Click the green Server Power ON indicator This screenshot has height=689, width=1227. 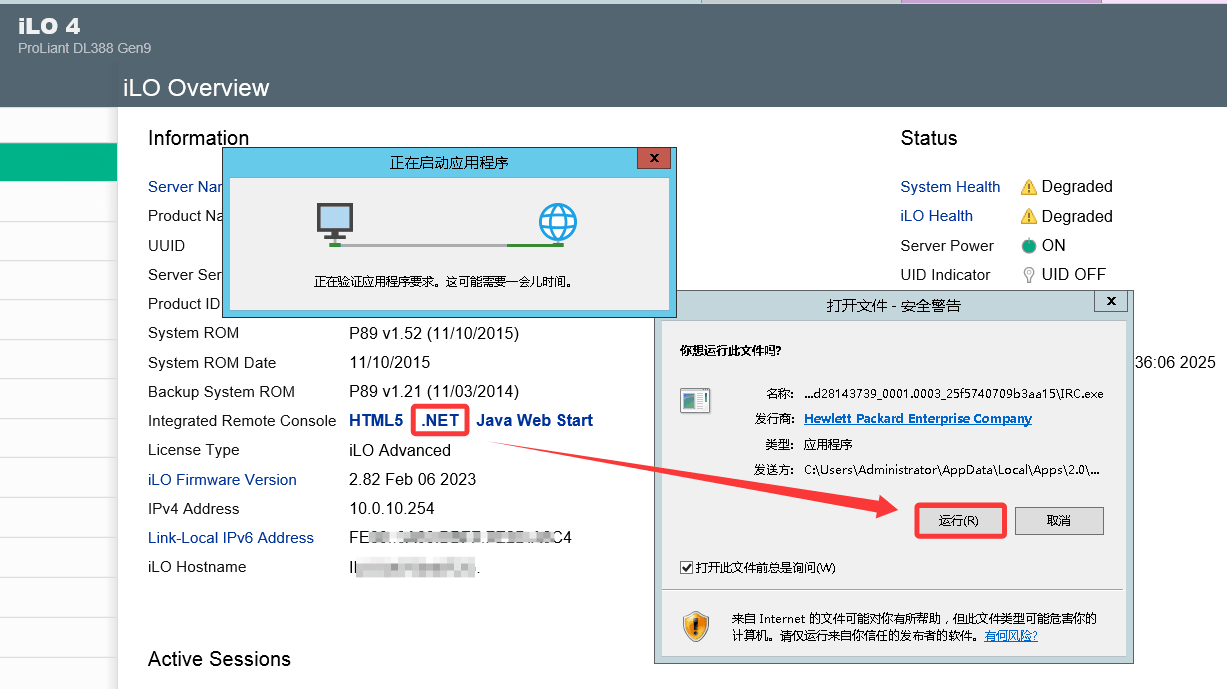[1028, 246]
